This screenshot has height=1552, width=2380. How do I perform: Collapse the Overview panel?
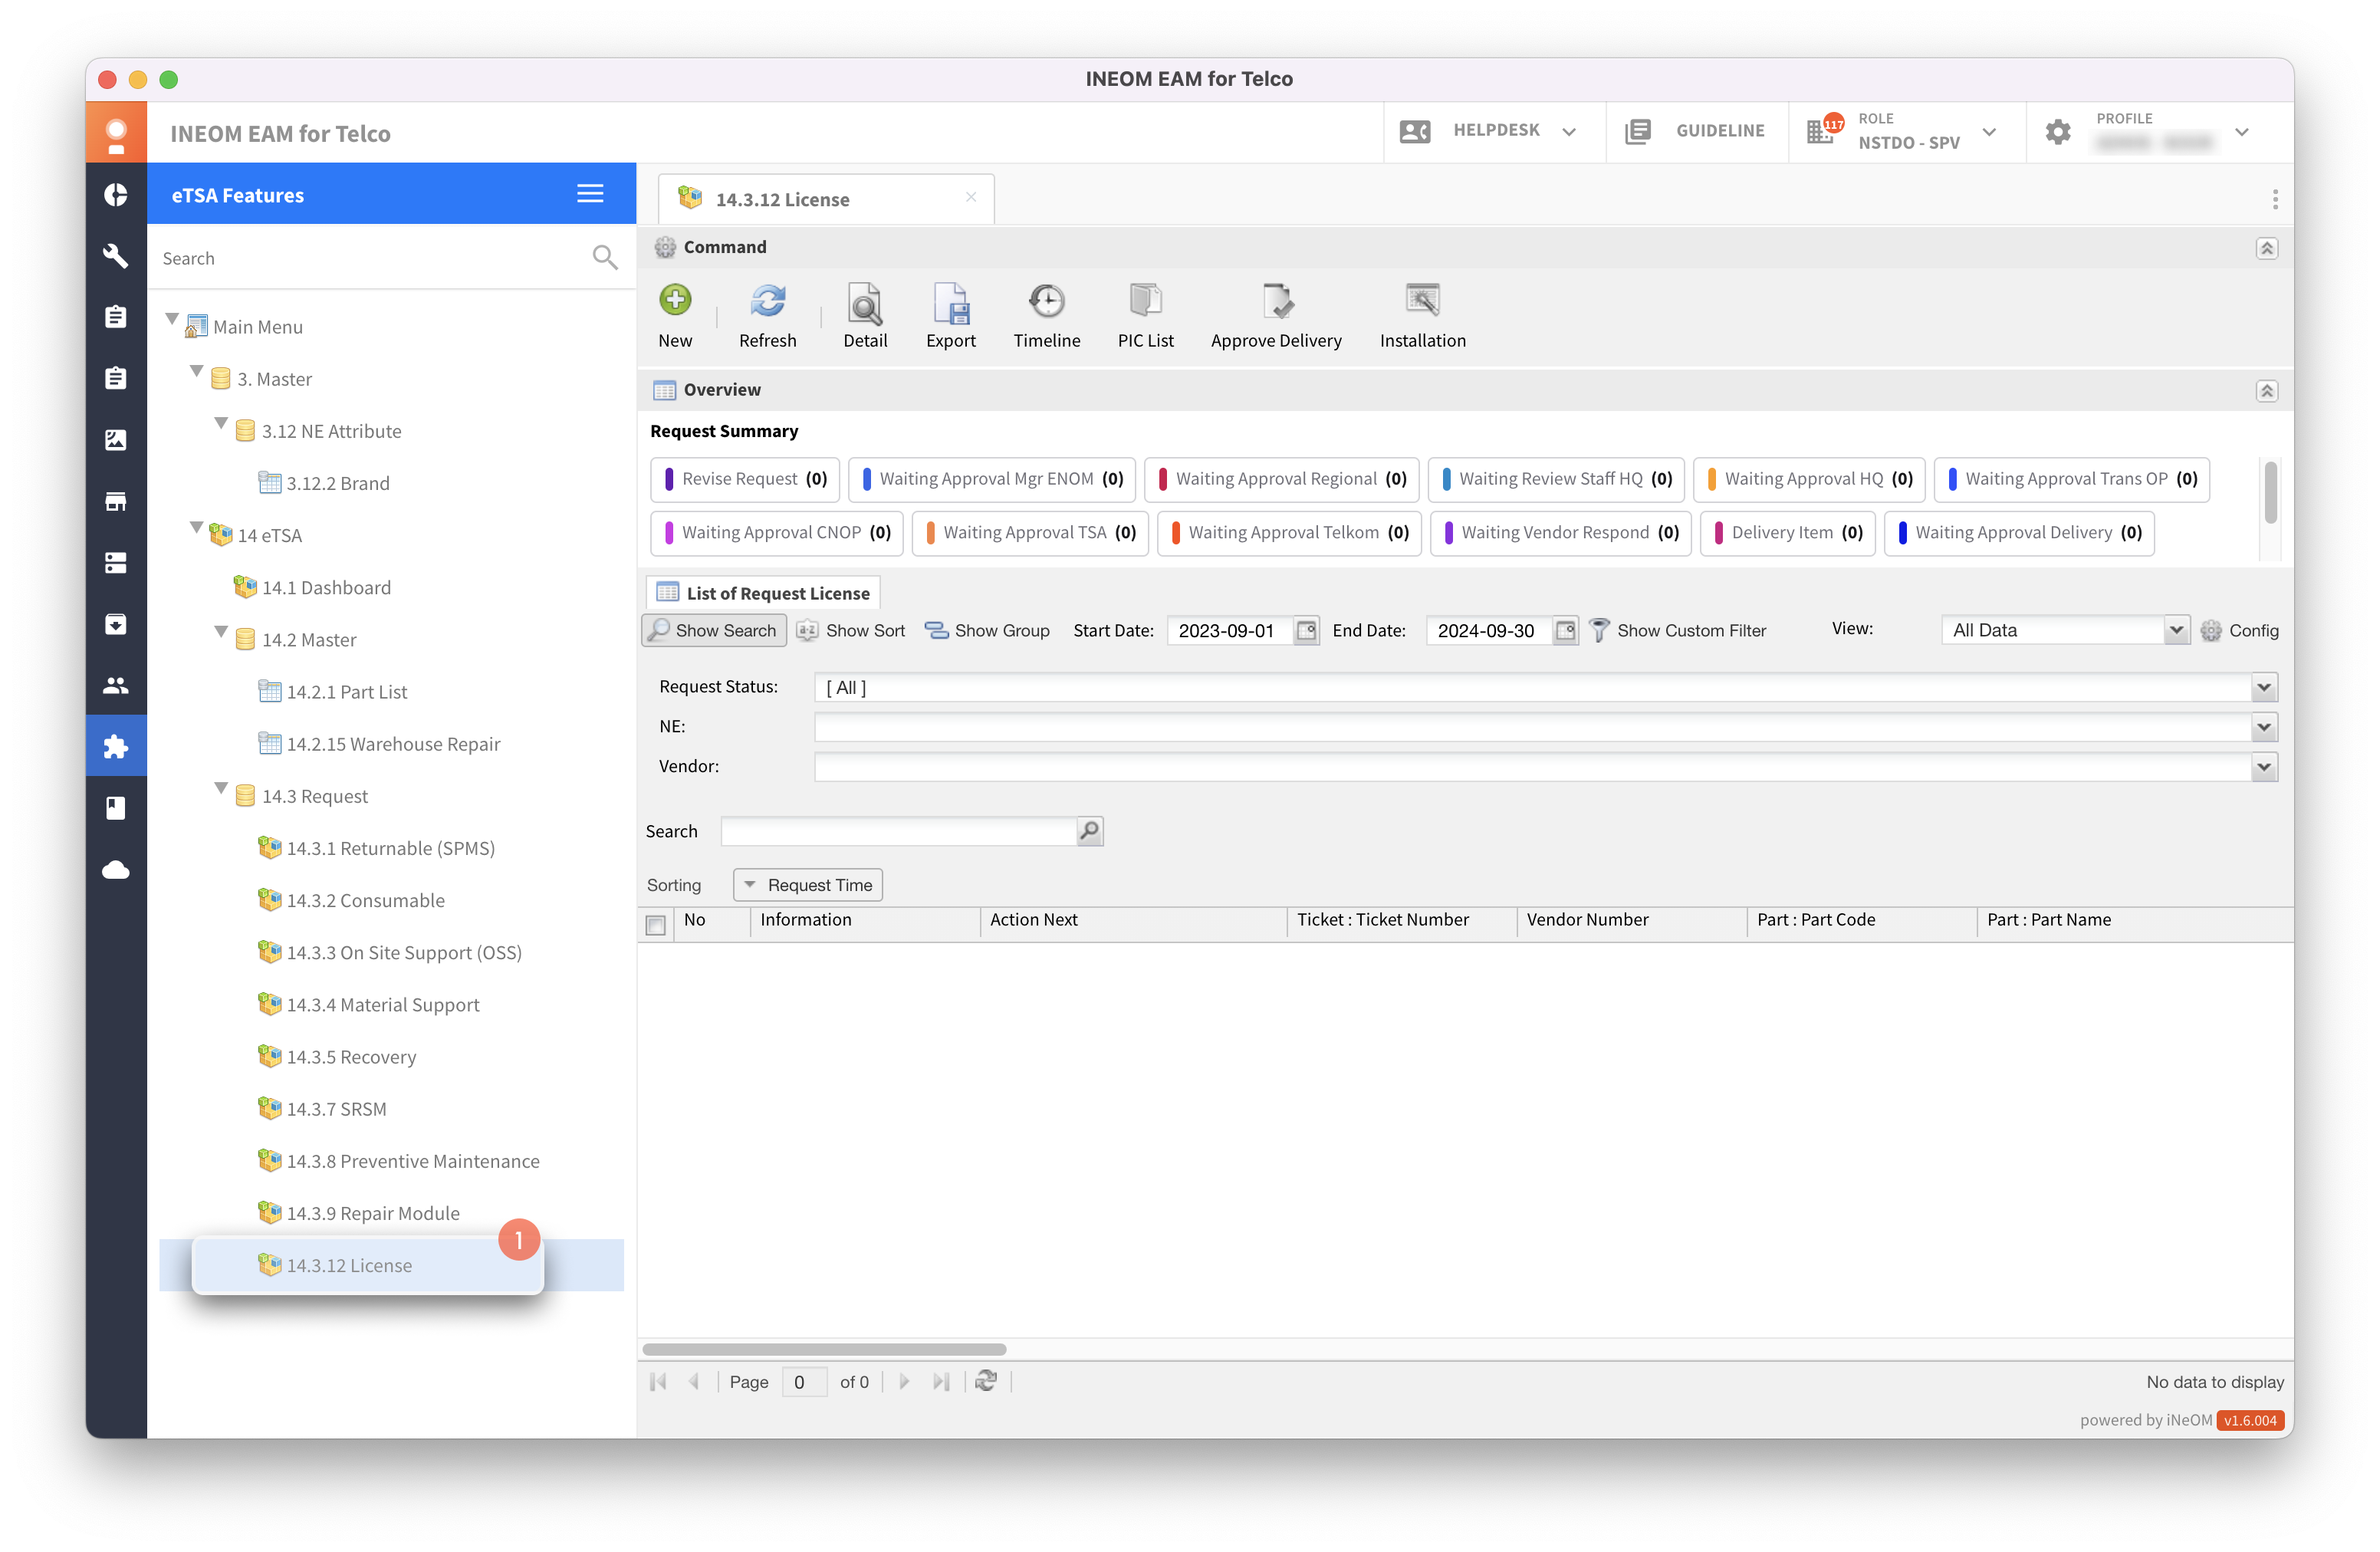tap(2266, 391)
